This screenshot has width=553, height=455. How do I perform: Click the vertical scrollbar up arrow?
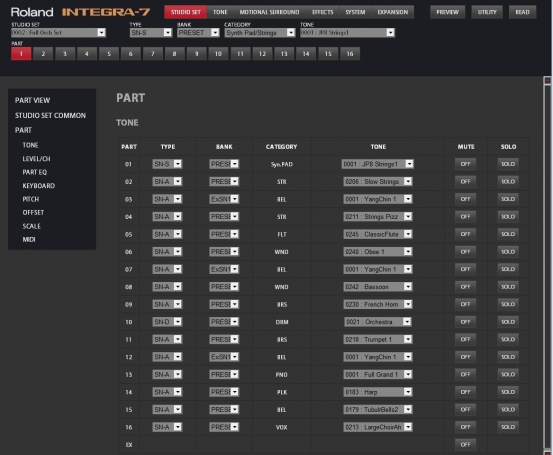pyautogui.click(x=547, y=80)
